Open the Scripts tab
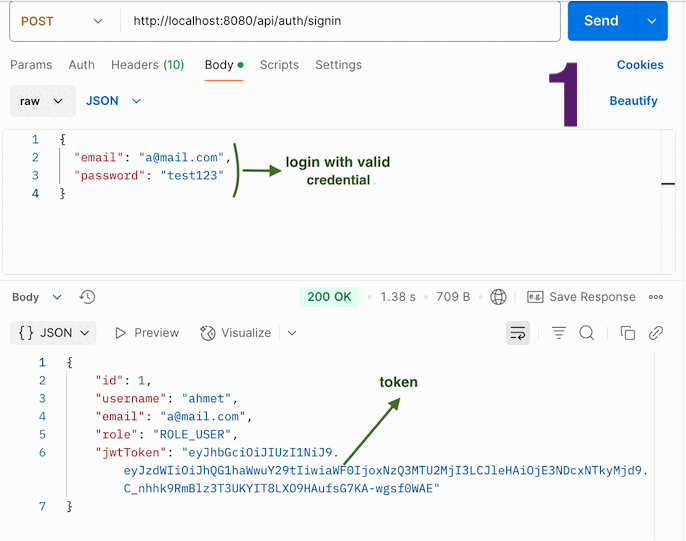Image resolution: width=686 pixels, height=541 pixels. (279, 65)
